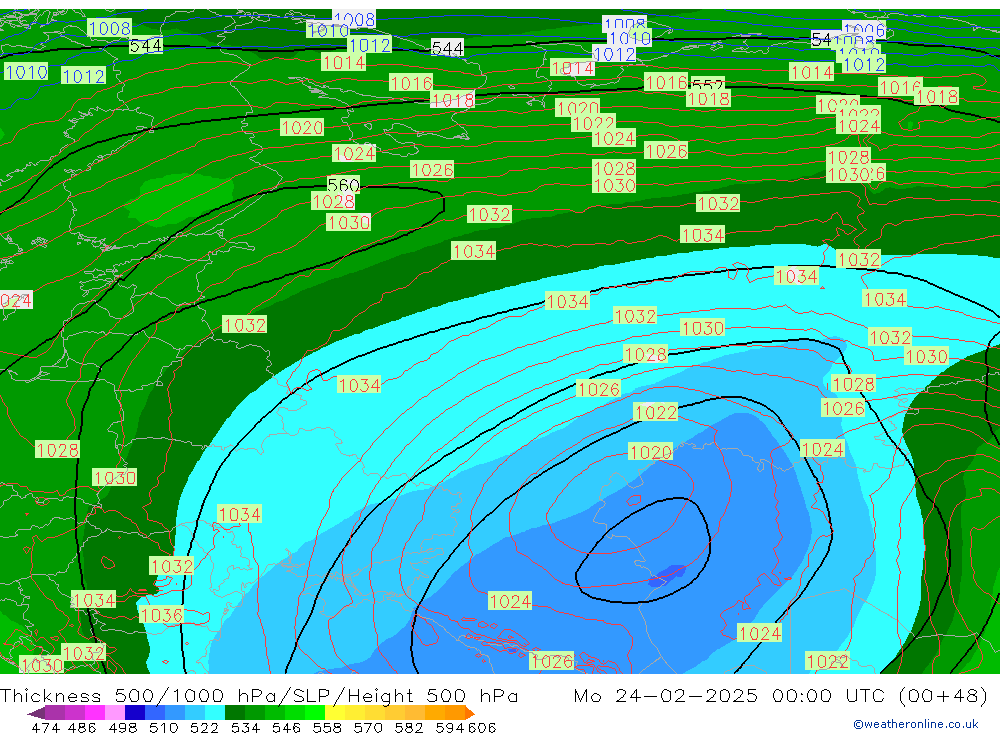Viewport: 1000px width, 733px height.
Task: Click the 1018 label right of the 1016 label at top center
Action: coord(453,100)
